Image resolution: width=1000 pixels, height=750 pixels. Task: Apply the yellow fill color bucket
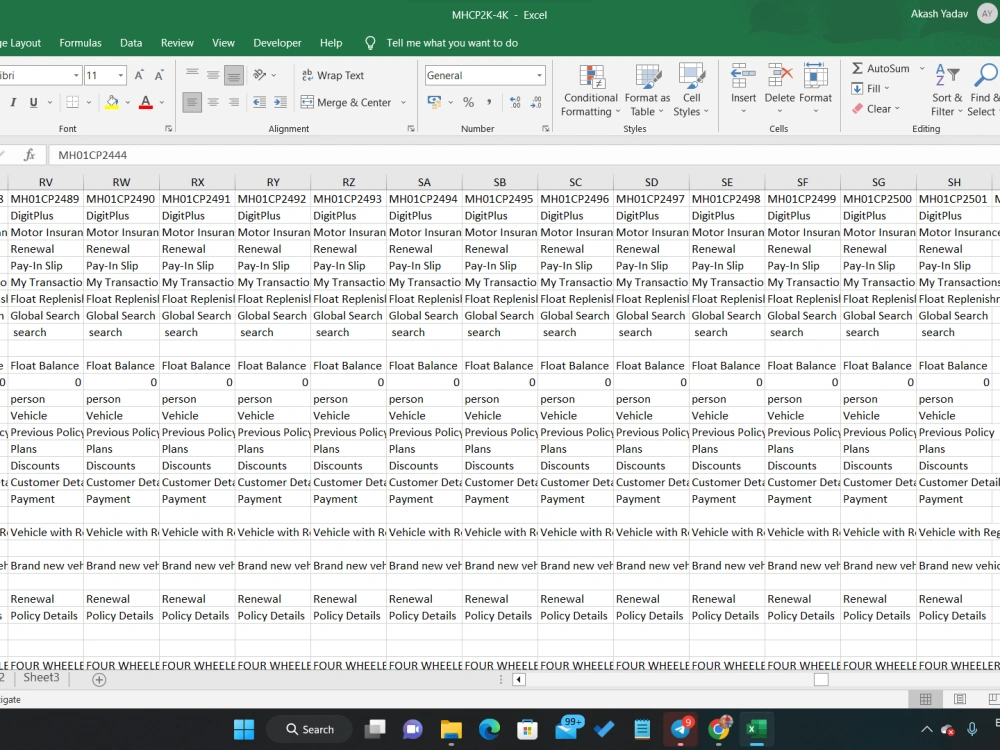coord(112,102)
